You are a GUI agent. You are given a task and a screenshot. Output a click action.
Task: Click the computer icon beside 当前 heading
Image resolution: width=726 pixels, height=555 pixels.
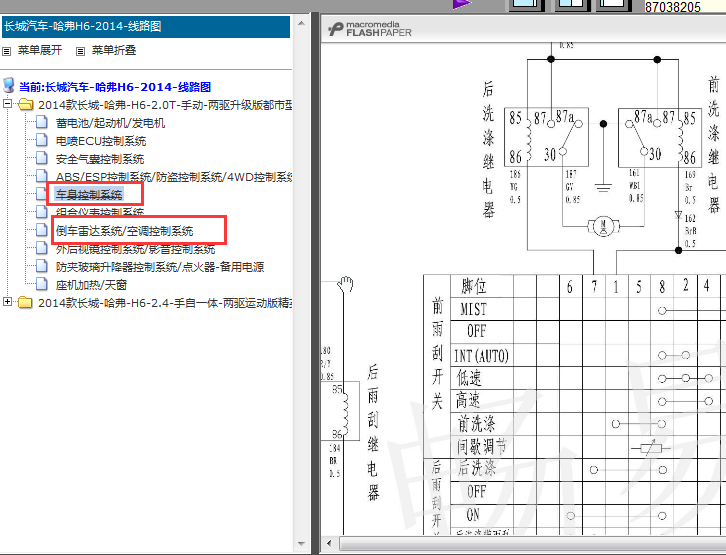click(x=8, y=85)
